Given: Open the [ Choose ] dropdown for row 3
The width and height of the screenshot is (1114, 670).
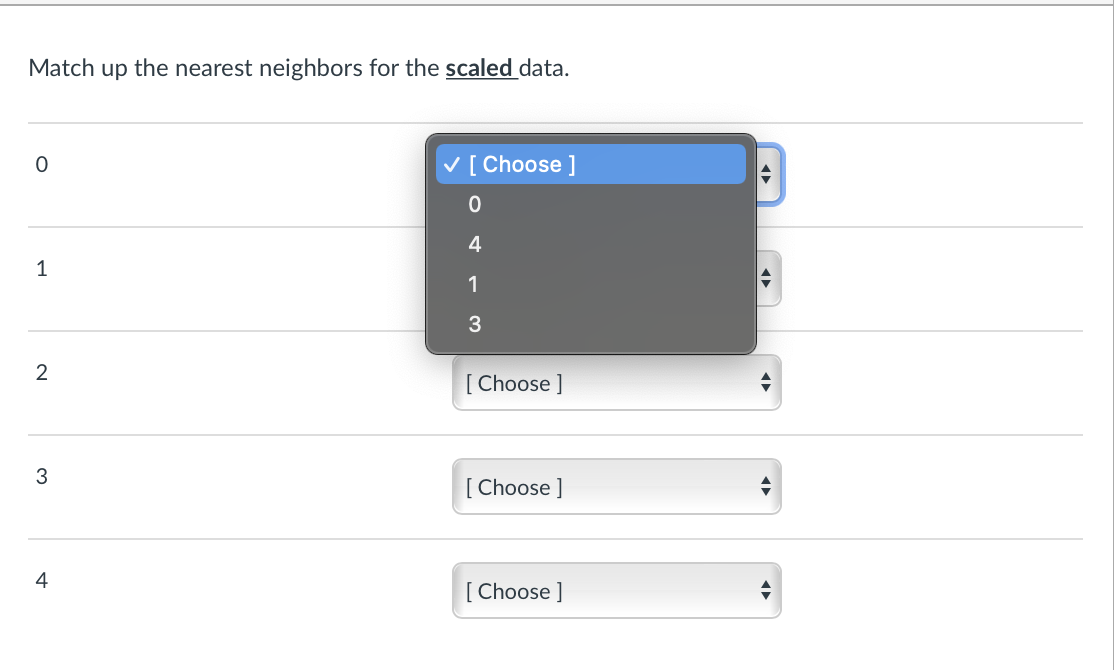Looking at the screenshot, I should (600, 486).
